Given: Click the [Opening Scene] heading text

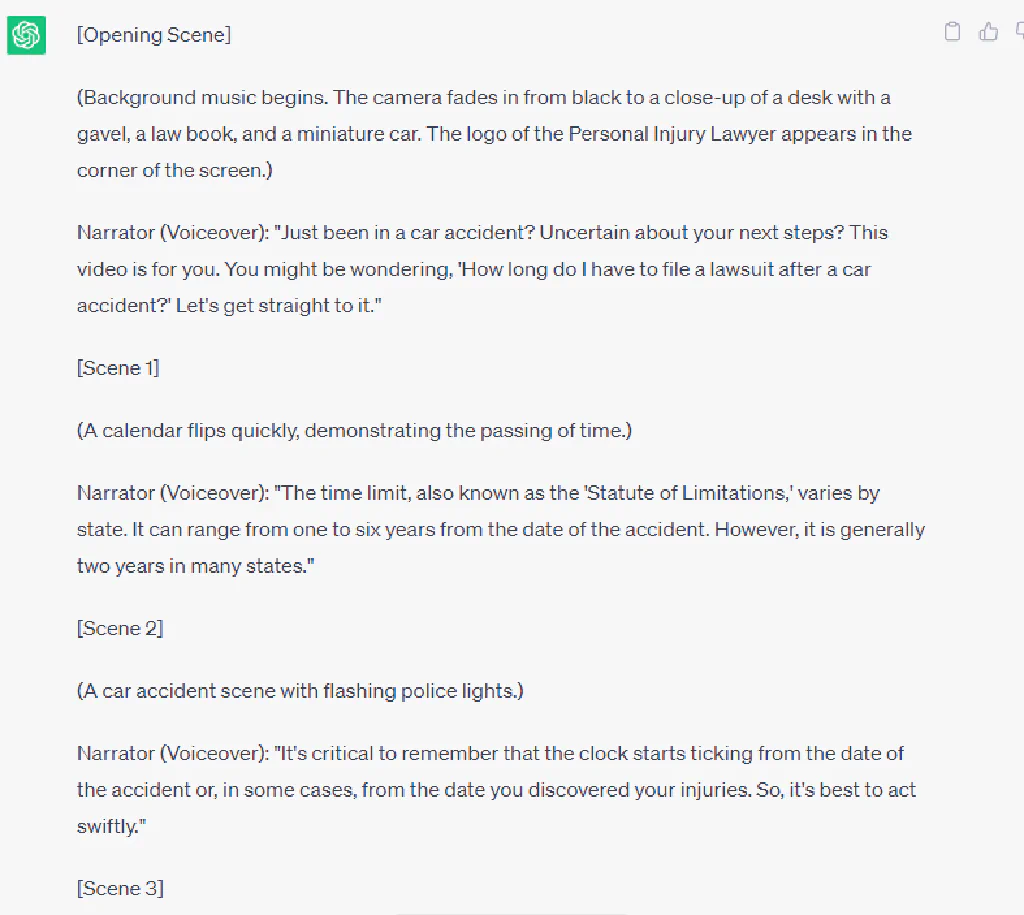Looking at the screenshot, I should click(x=154, y=35).
